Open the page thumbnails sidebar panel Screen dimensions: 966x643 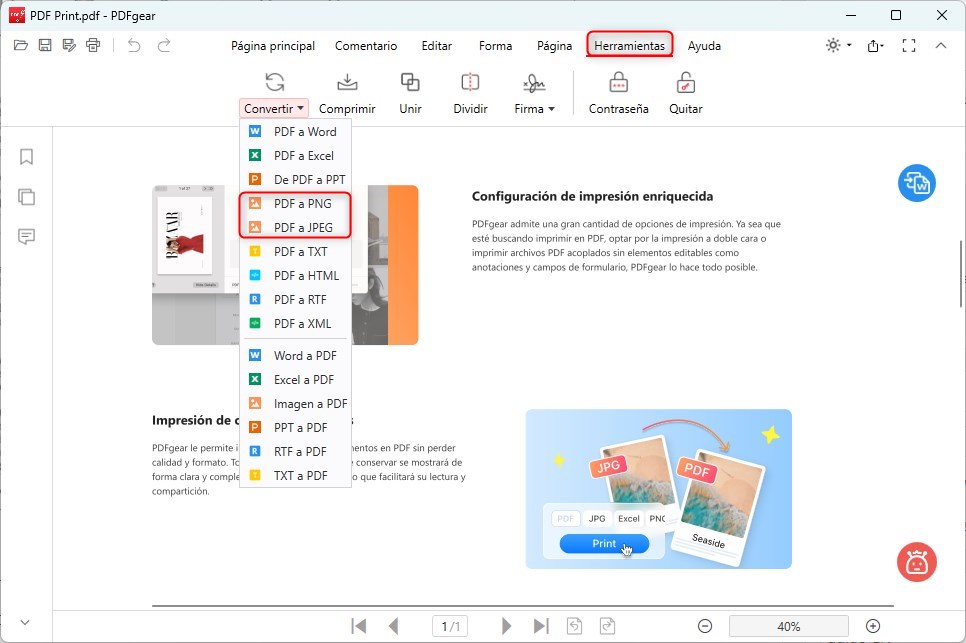(x=26, y=196)
